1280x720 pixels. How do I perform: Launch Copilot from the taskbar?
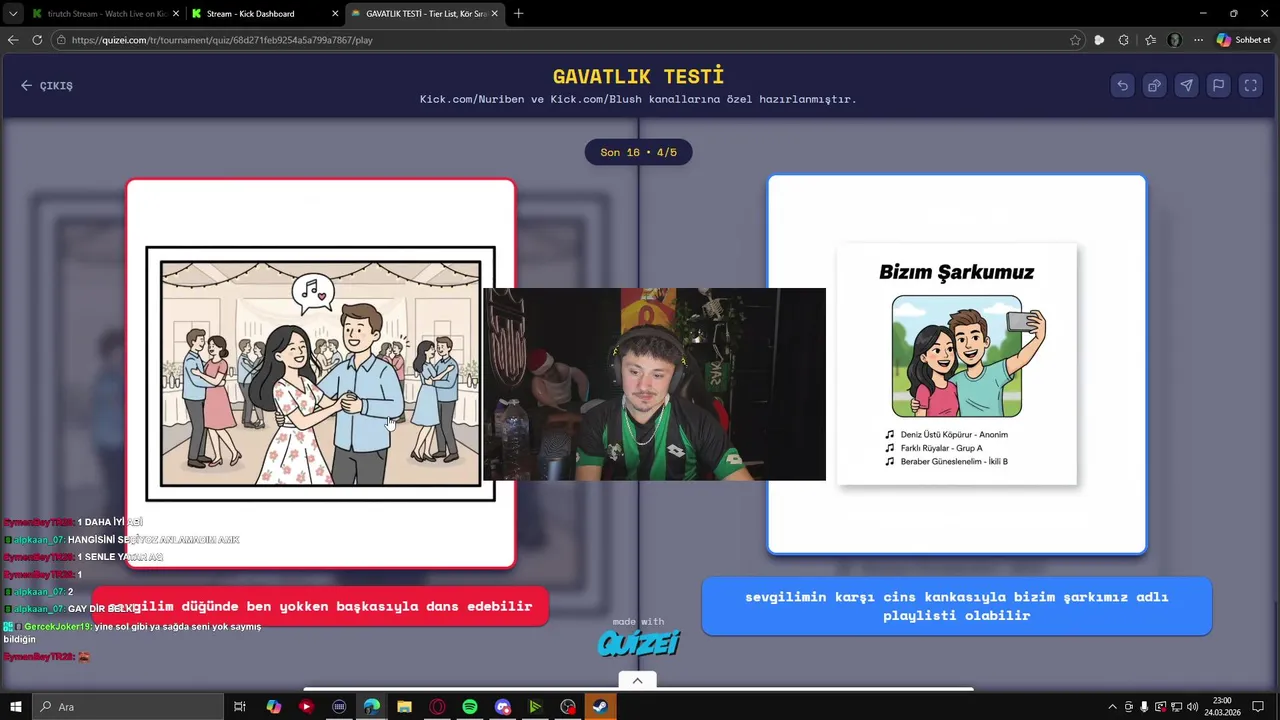274,707
